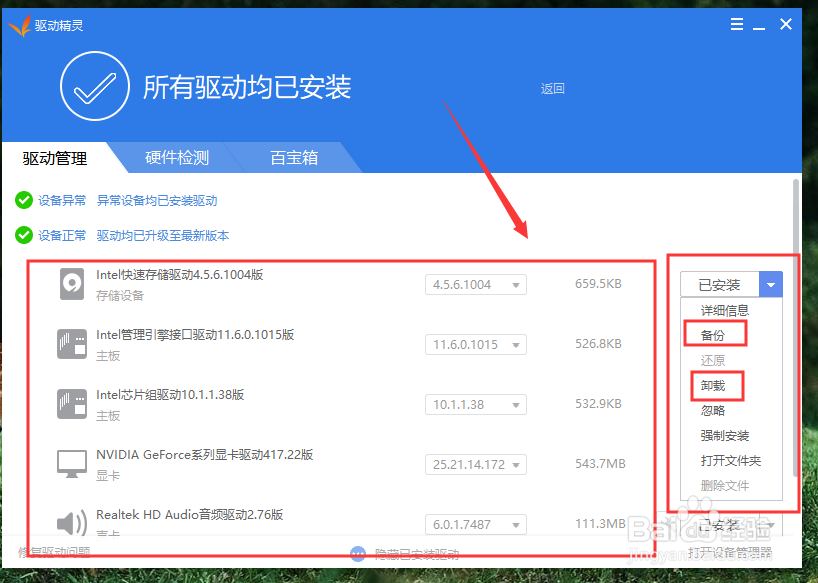Select 强制安装 from the dropdown menu
The image size is (818, 583).
tap(725, 435)
